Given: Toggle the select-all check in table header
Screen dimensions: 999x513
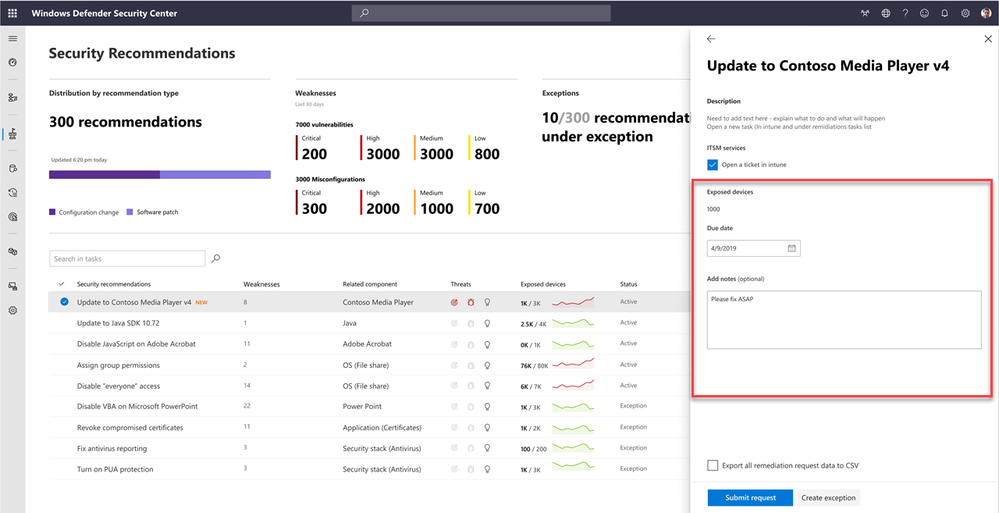Looking at the screenshot, I should [62, 284].
